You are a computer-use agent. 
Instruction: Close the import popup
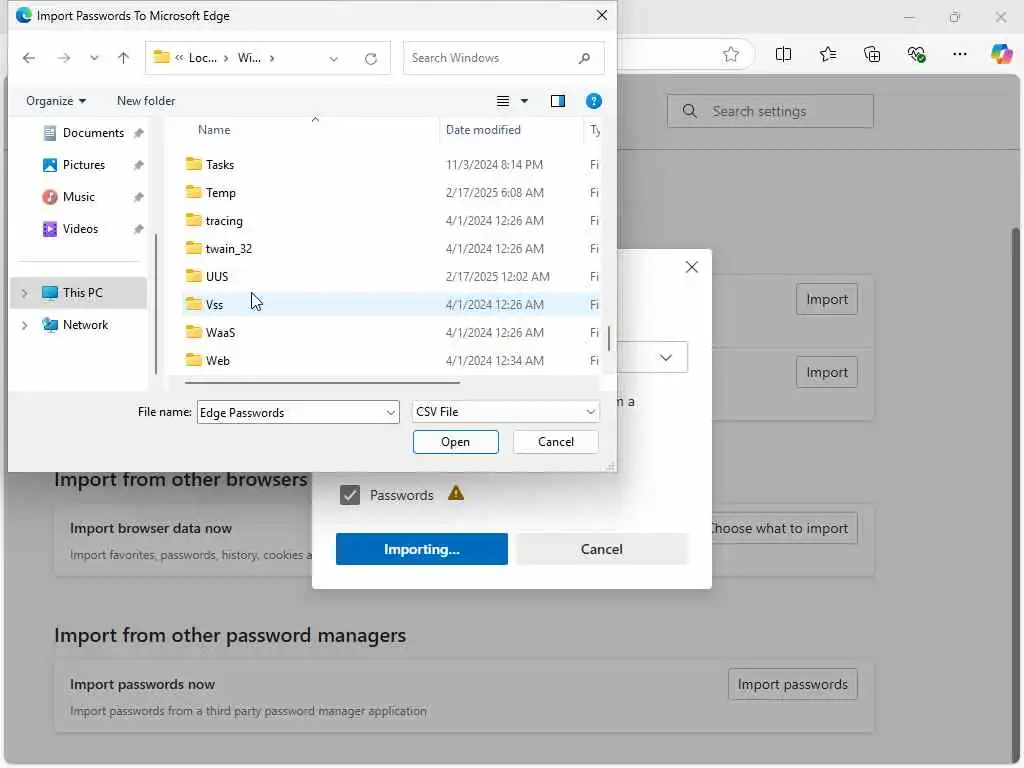tap(692, 267)
